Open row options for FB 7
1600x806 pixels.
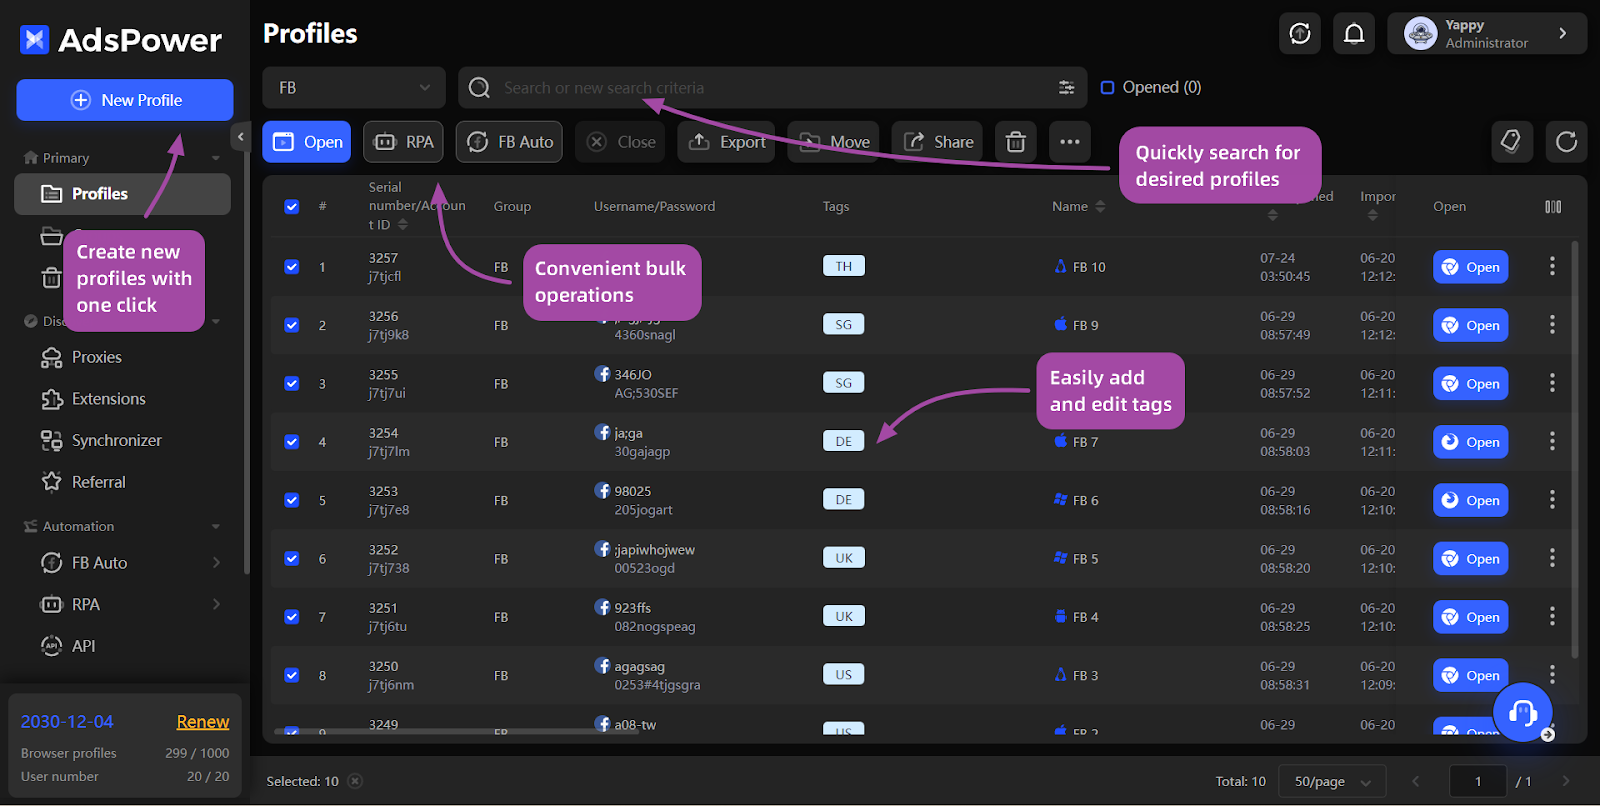pos(1552,441)
